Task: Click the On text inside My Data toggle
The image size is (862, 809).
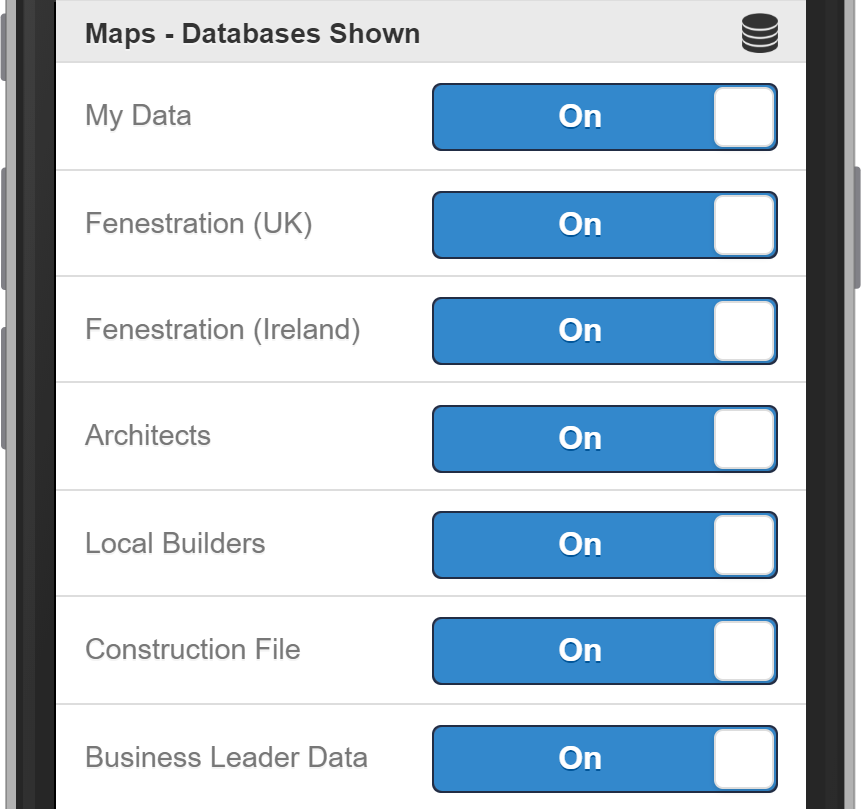Action: 578,117
